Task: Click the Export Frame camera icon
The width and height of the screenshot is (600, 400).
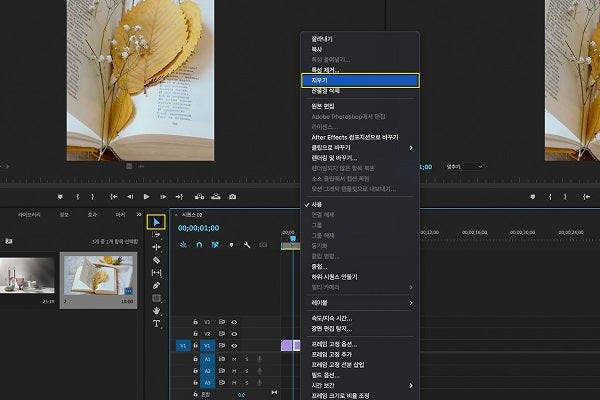Action: pyautogui.click(x=232, y=197)
